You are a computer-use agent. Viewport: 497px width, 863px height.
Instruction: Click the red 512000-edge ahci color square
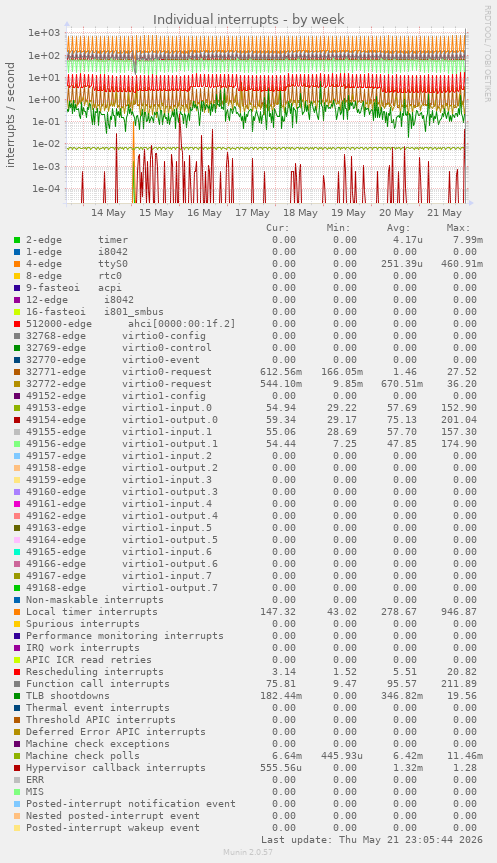17,324
